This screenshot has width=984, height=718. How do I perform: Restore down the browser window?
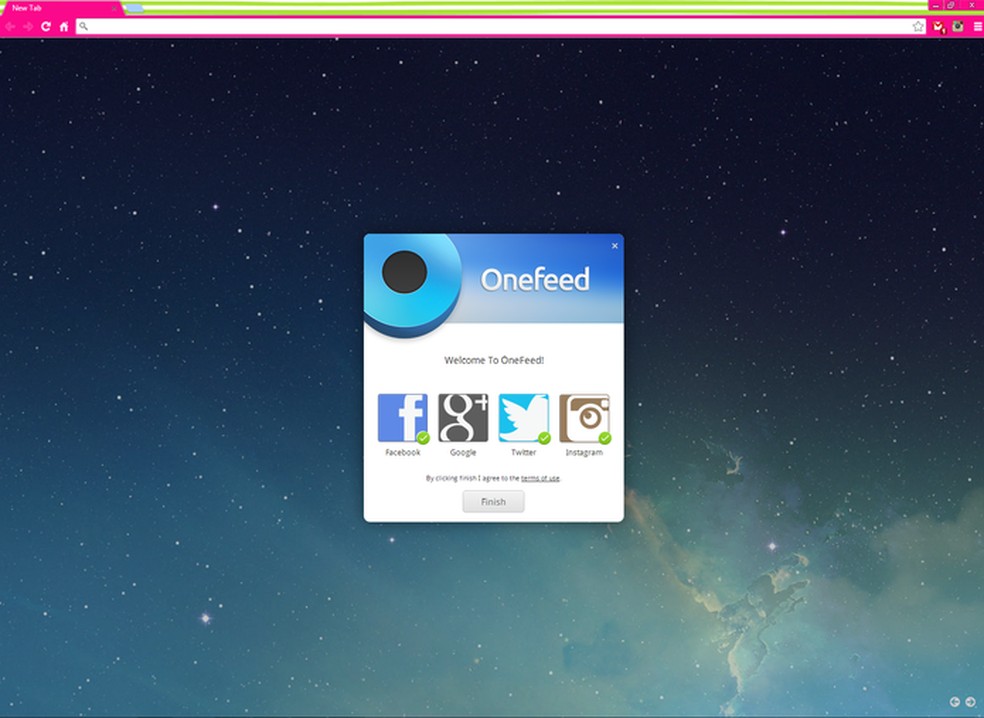[x=951, y=5]
